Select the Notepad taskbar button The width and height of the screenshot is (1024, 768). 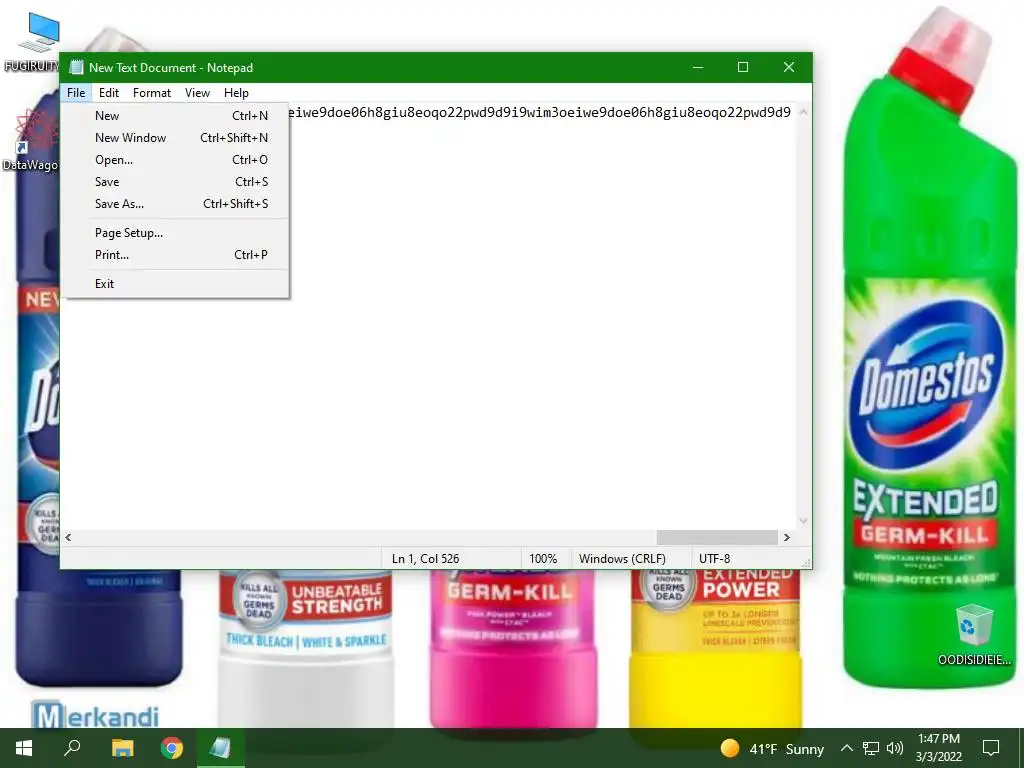click(220, 748)
